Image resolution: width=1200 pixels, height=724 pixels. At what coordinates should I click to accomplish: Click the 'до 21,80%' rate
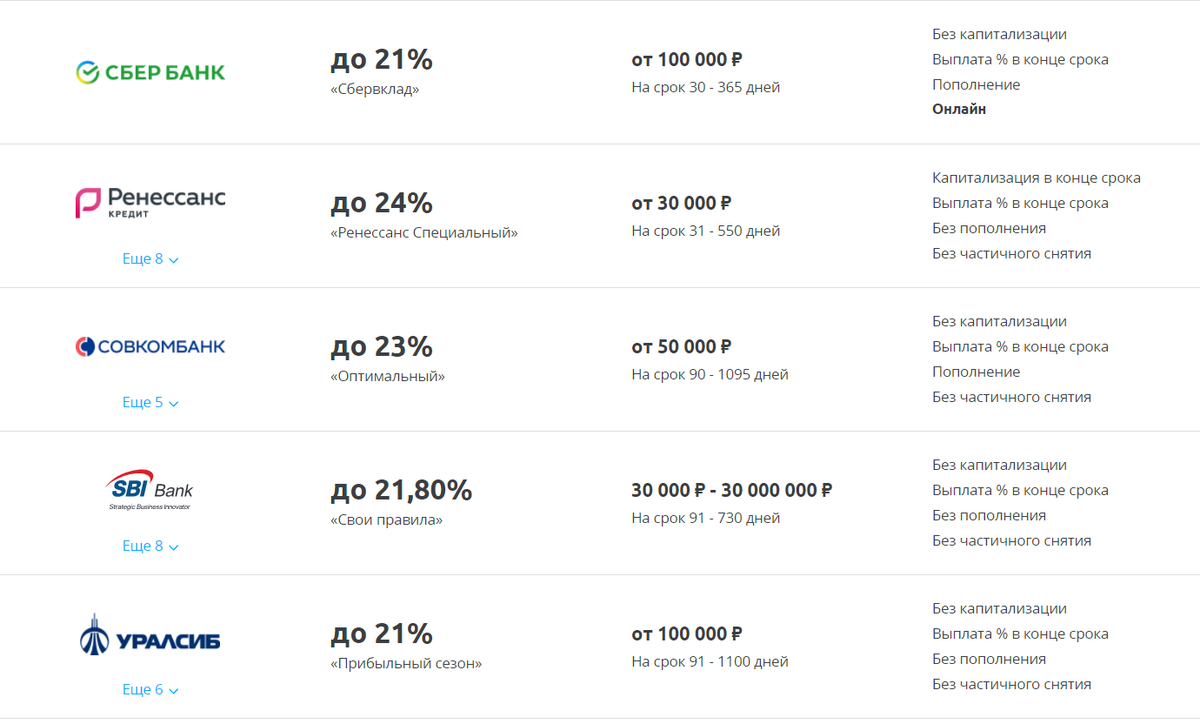pos(401,490)
